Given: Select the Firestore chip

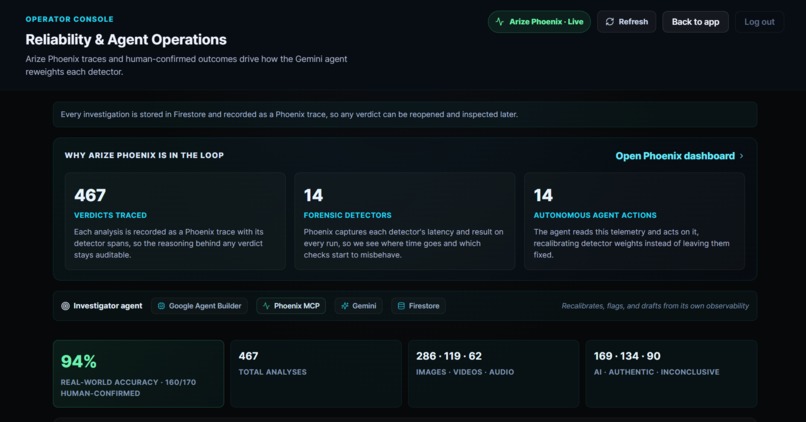Looking at the screenshot, I should (x=418, y=306).
